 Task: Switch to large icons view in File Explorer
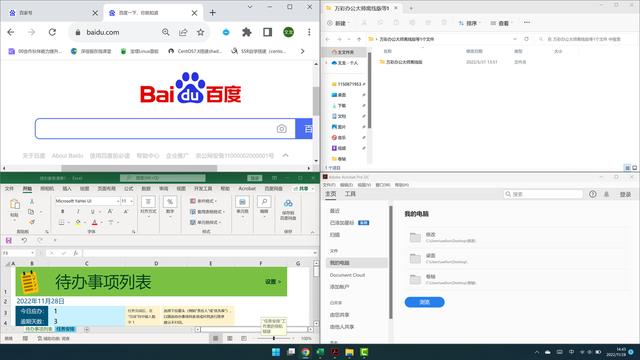pyautogui.click(x=634, y=168)
